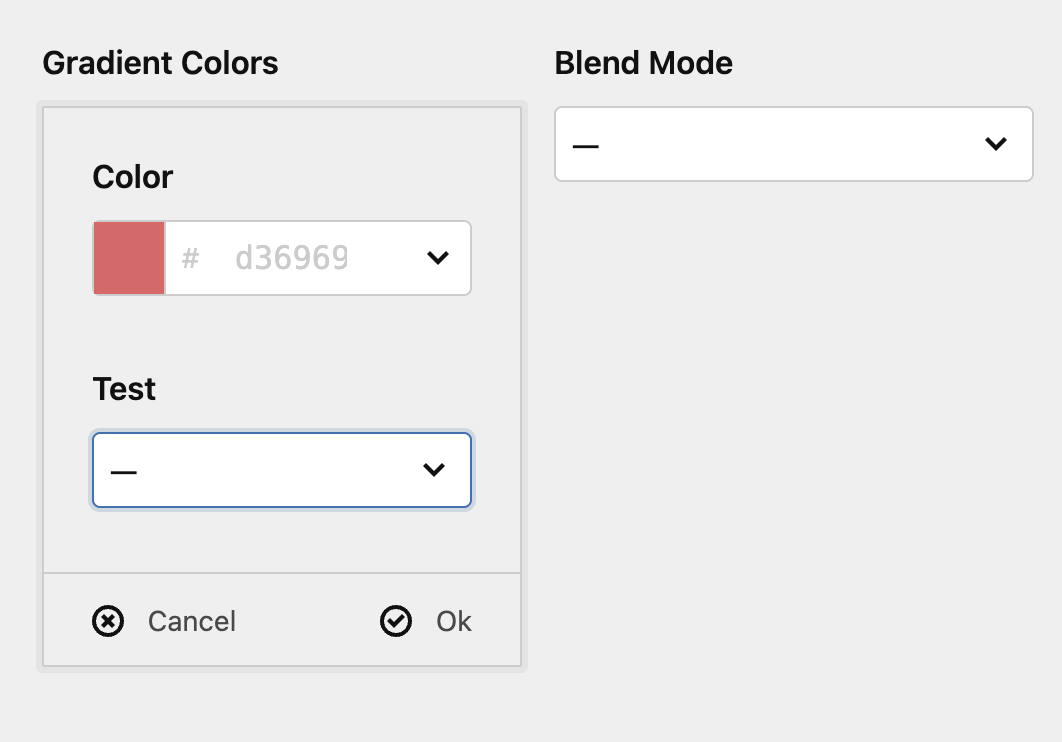Confirm with the Ok text button
1062x742 pixels.
(x=454, y=621)
